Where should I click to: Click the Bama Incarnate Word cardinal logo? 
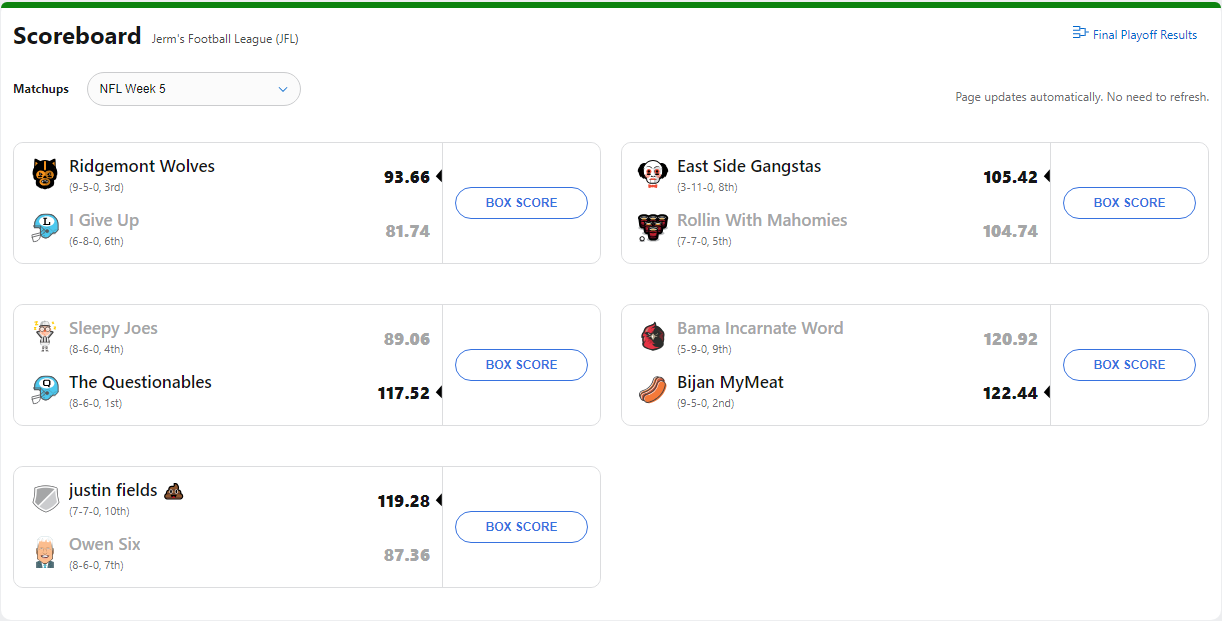[x=652, y=336]
